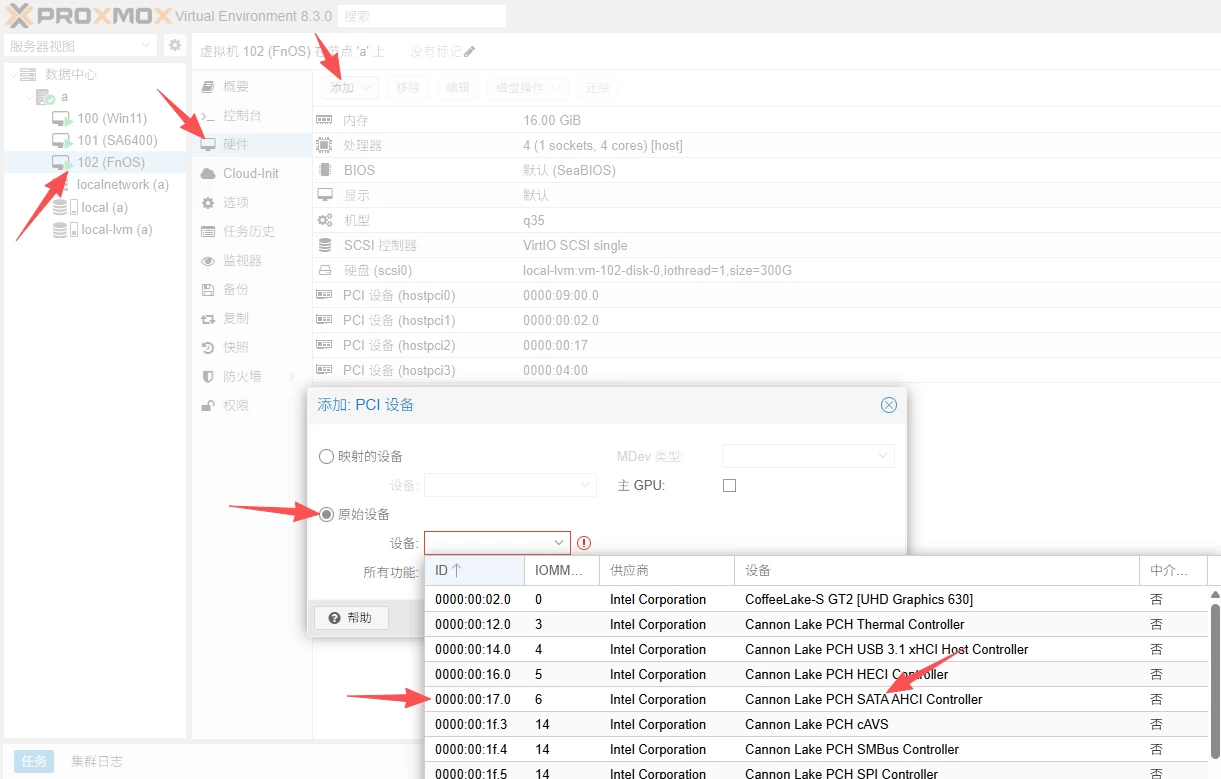
Task: Click the backup floppy disk icon
Action: point(208,290)
